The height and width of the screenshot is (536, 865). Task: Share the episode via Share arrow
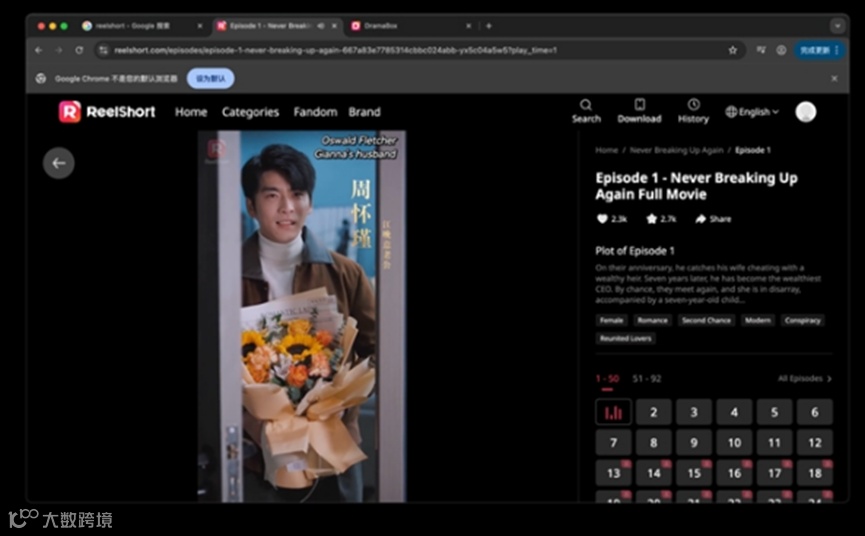[713, 219]
